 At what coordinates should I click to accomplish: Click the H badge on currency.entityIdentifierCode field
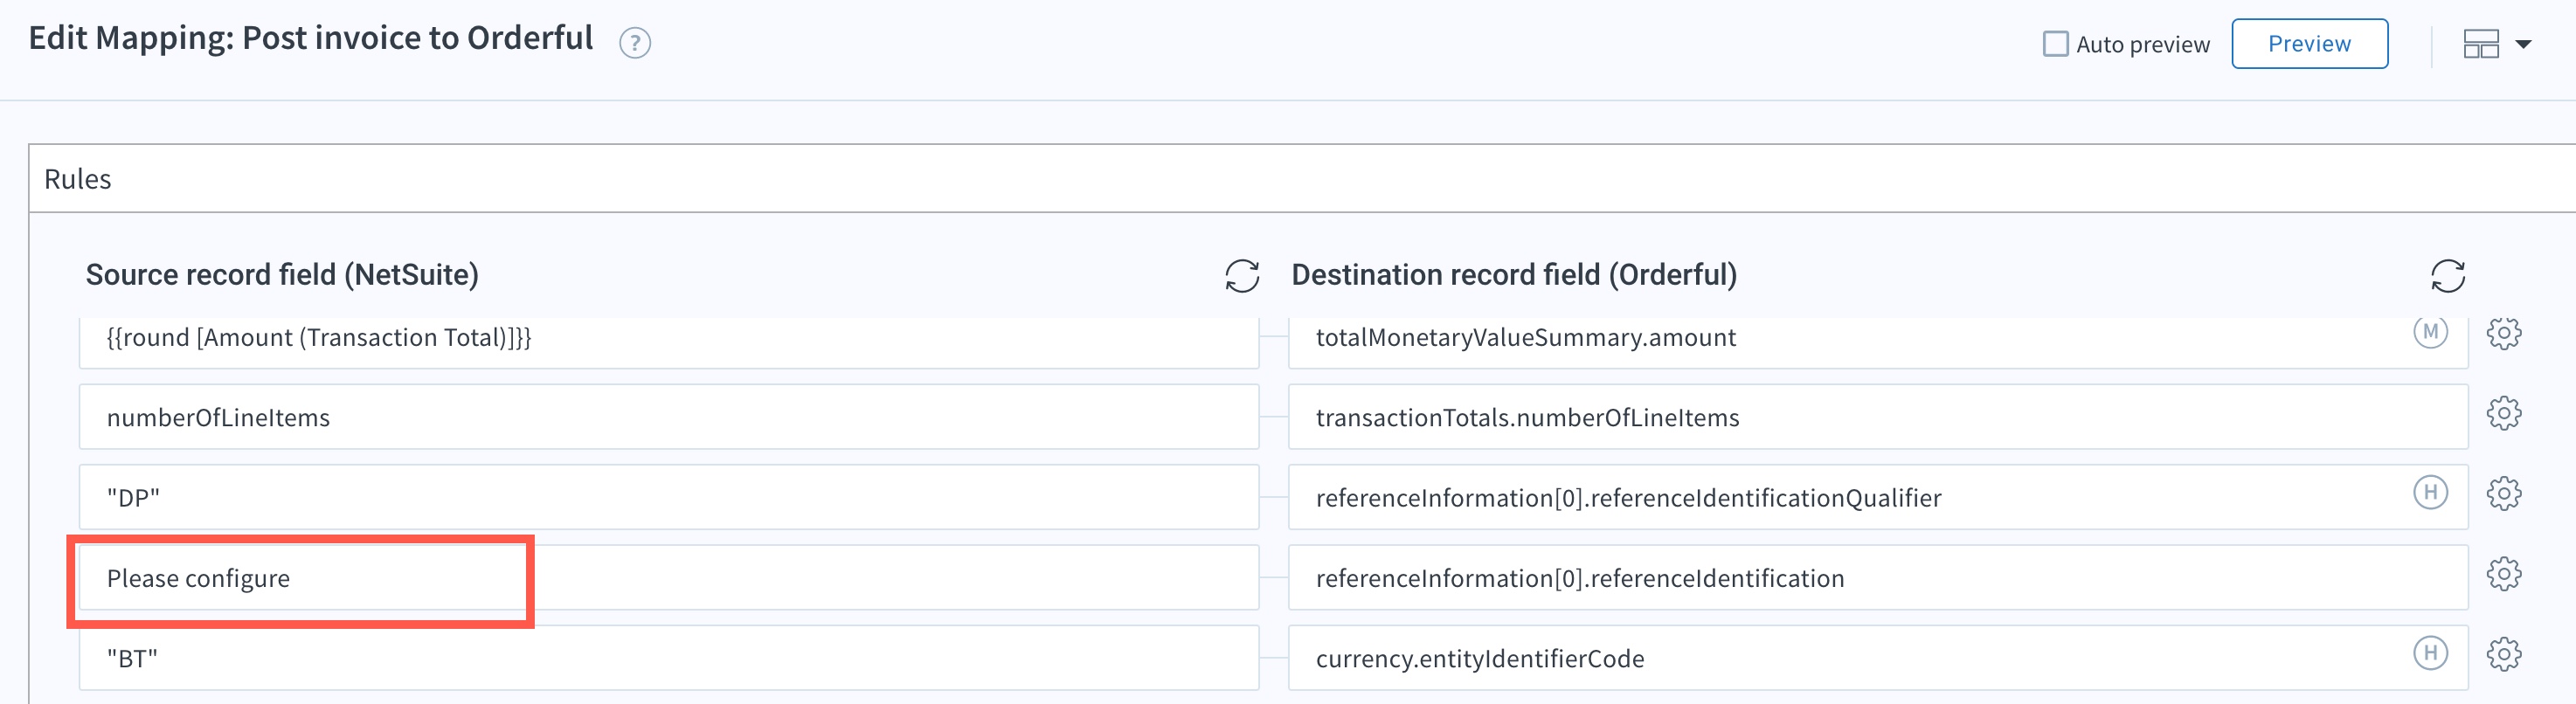2430,653
